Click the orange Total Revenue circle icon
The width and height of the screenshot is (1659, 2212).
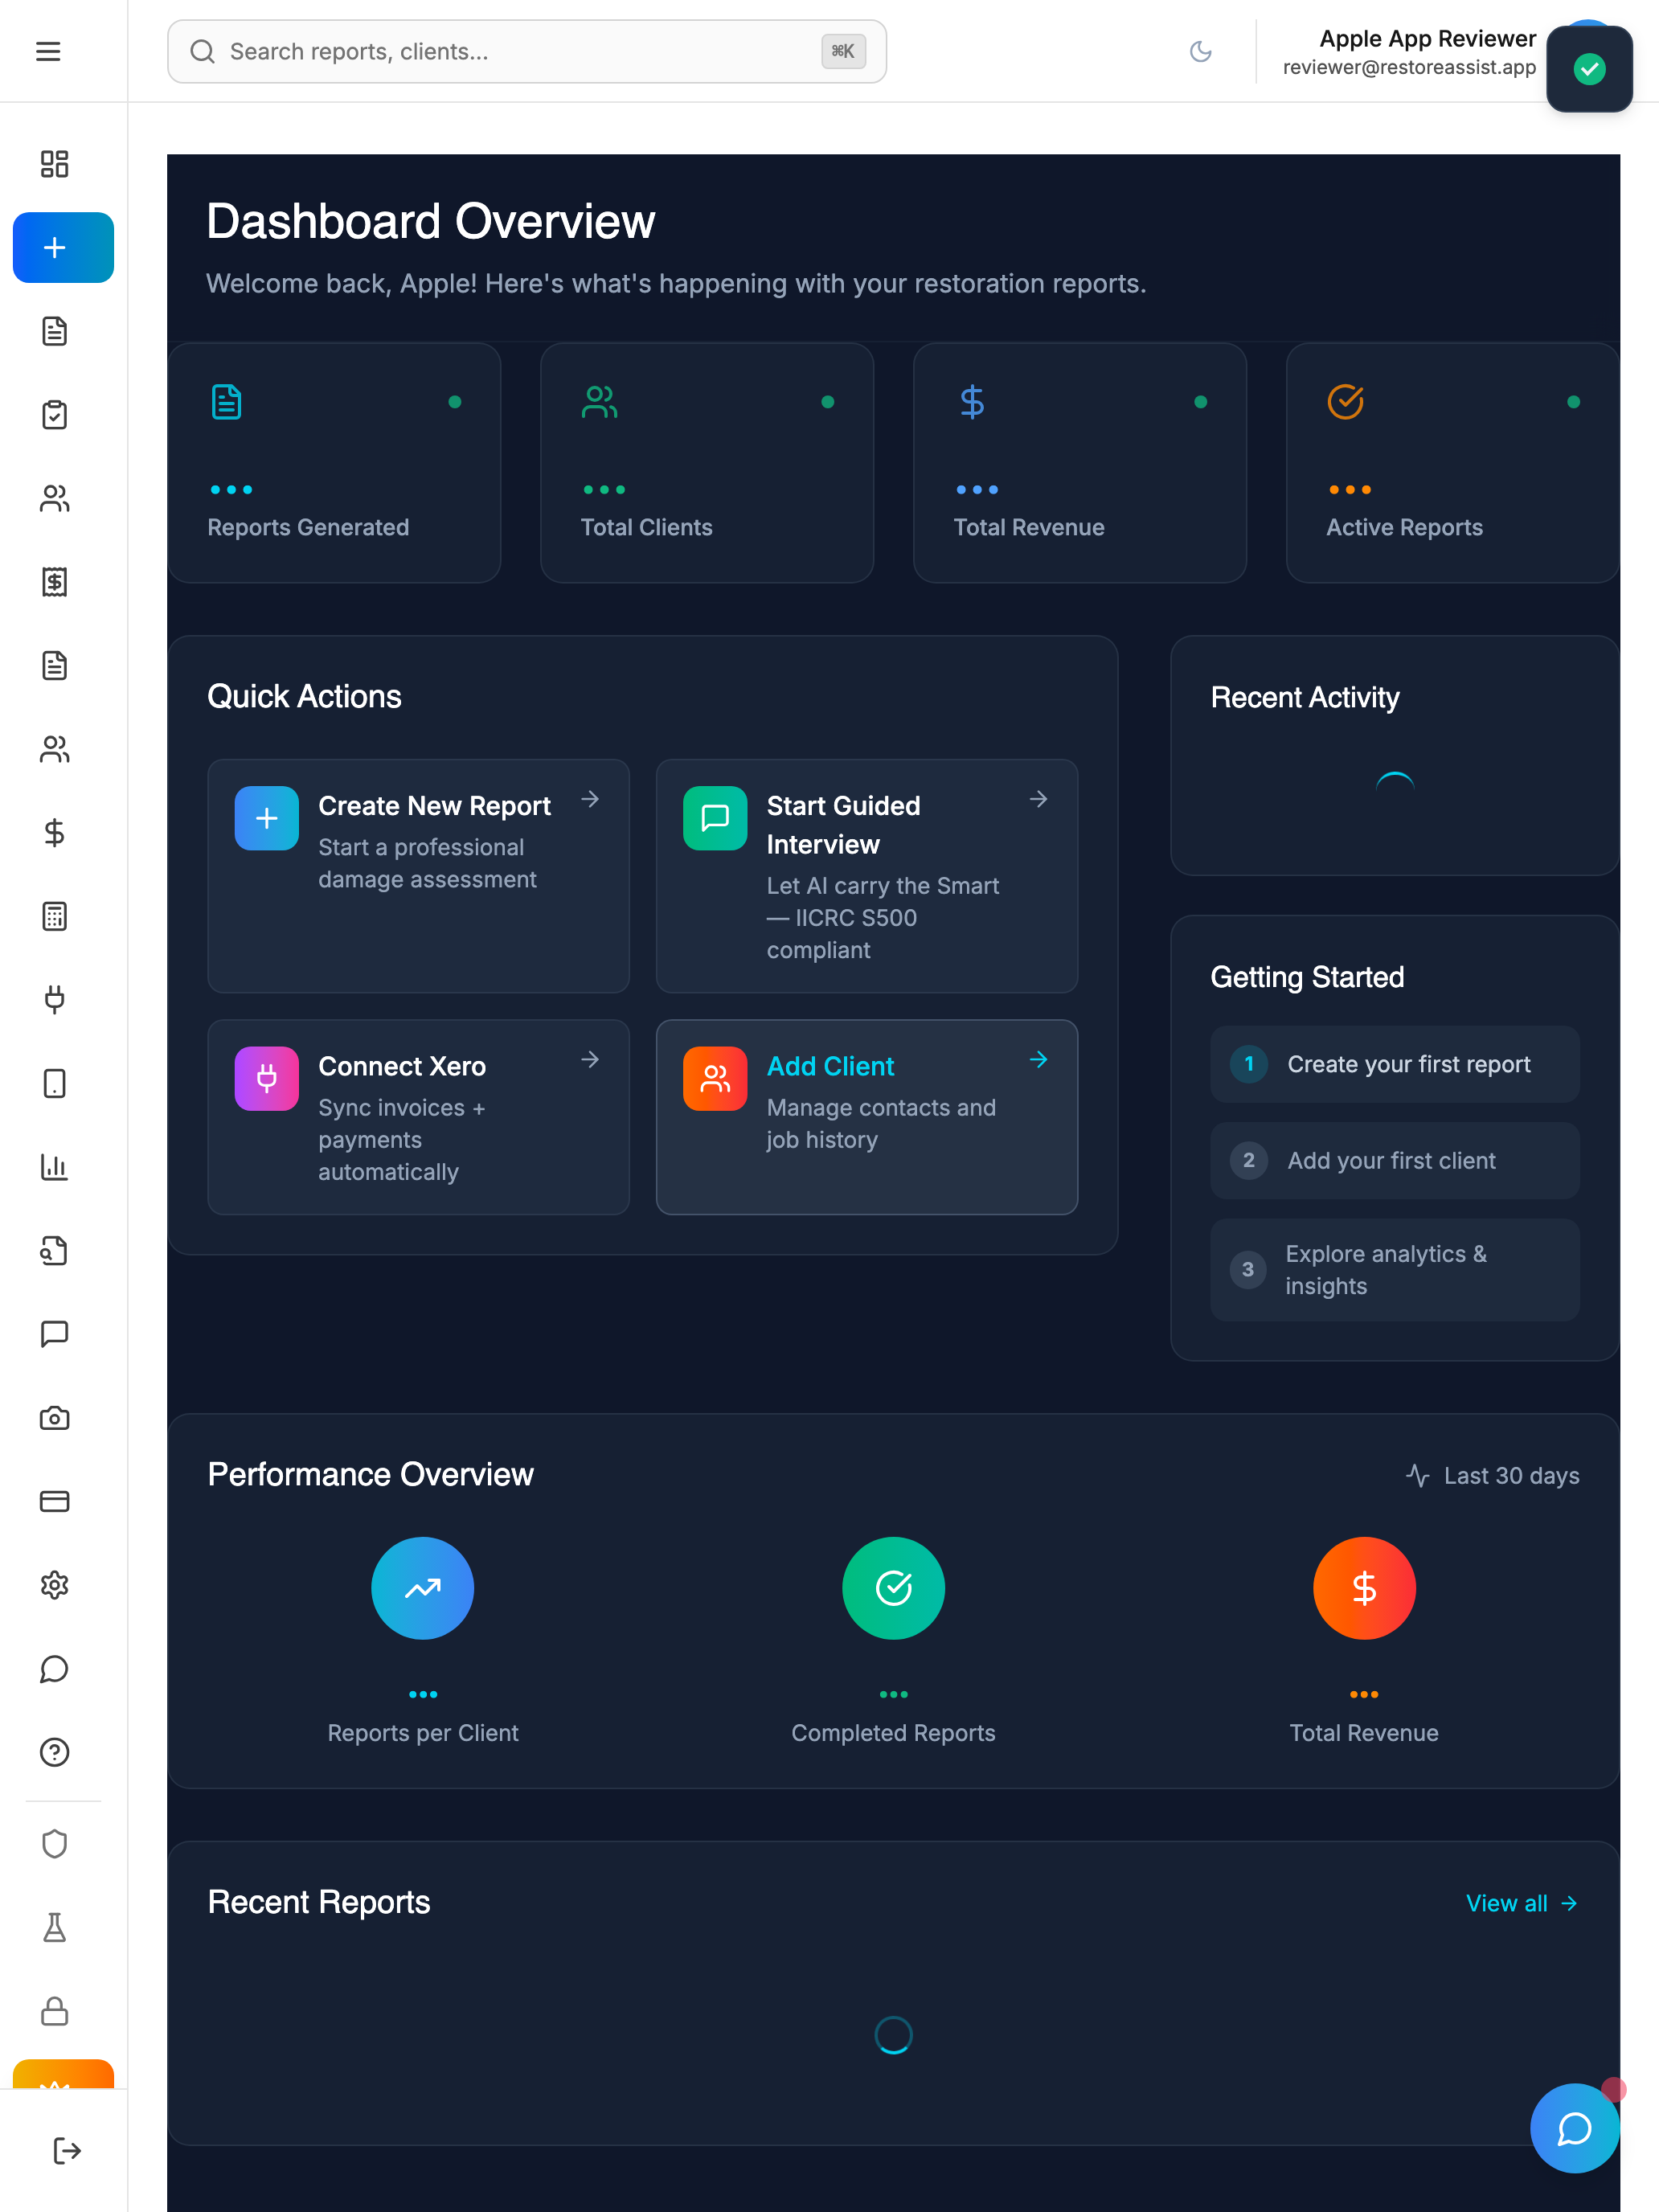point(1364,1588)
